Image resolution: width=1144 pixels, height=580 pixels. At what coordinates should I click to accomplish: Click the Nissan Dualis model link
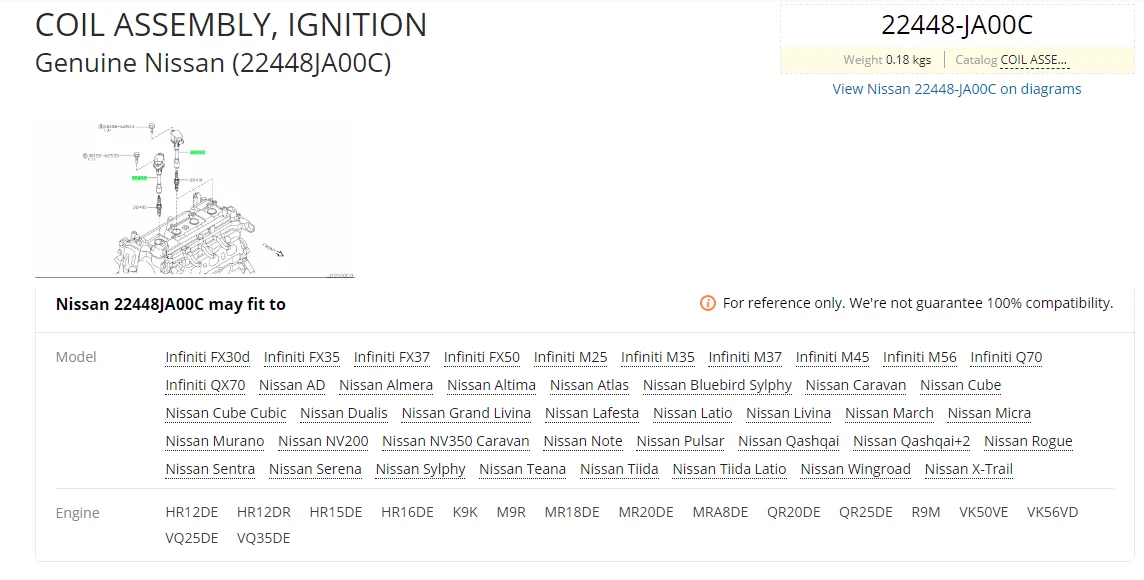point(344,414)
